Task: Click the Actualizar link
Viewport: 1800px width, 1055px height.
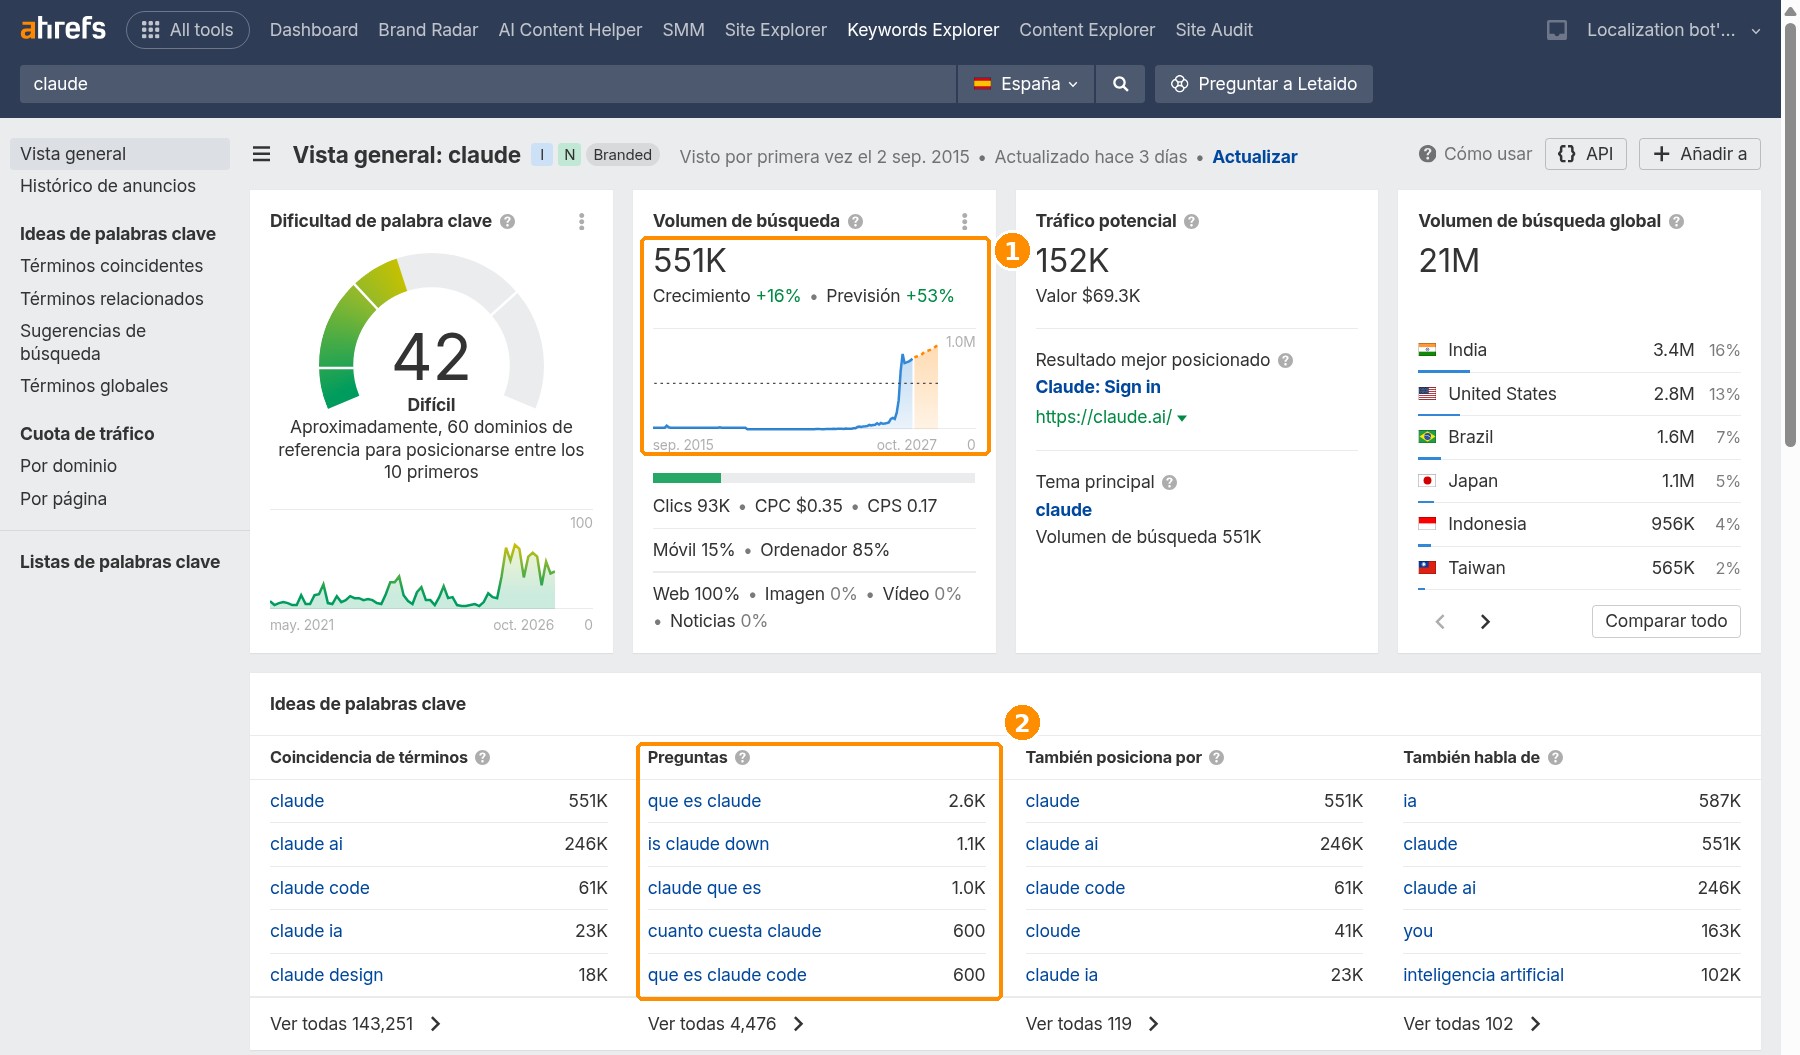Action: click(1255, 156)
